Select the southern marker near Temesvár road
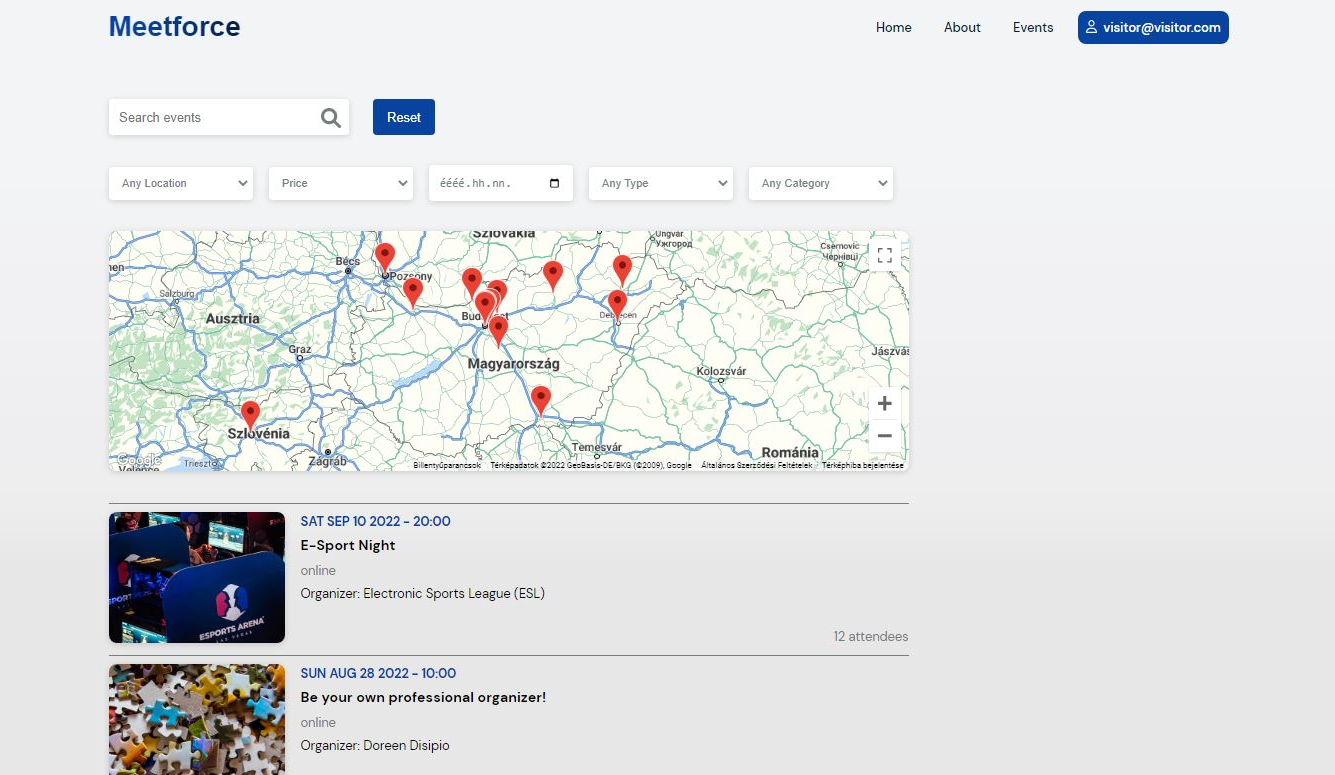The image size is (1335, 775). [541, 401]
